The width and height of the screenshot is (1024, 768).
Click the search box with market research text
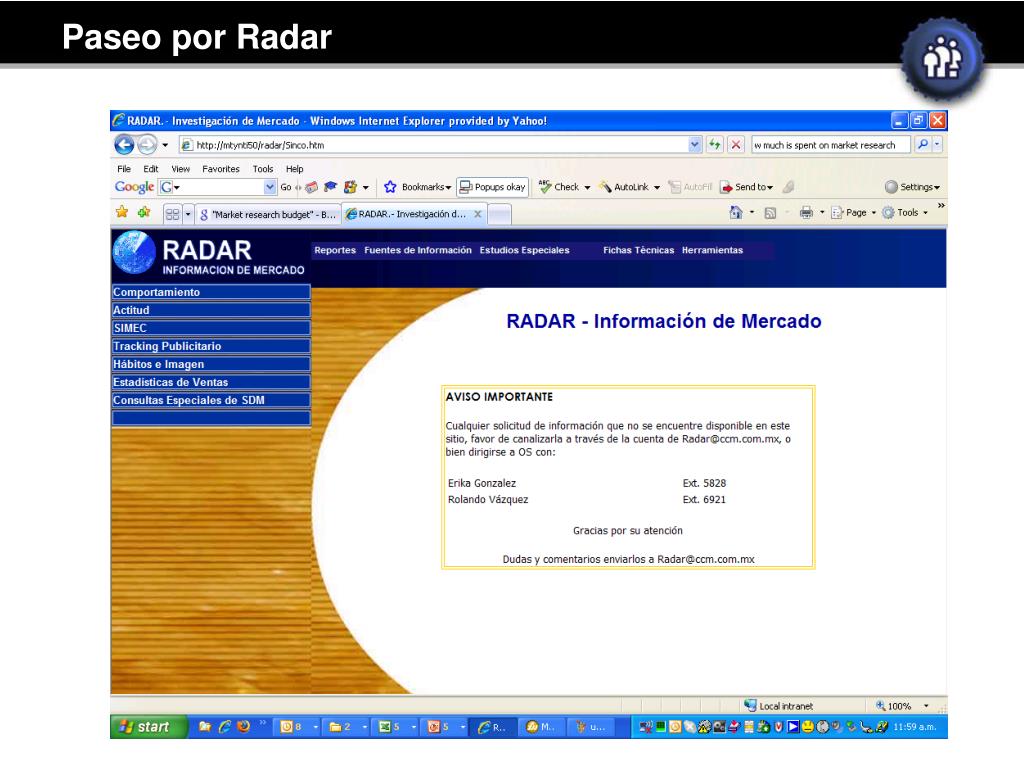click(830, 145)
